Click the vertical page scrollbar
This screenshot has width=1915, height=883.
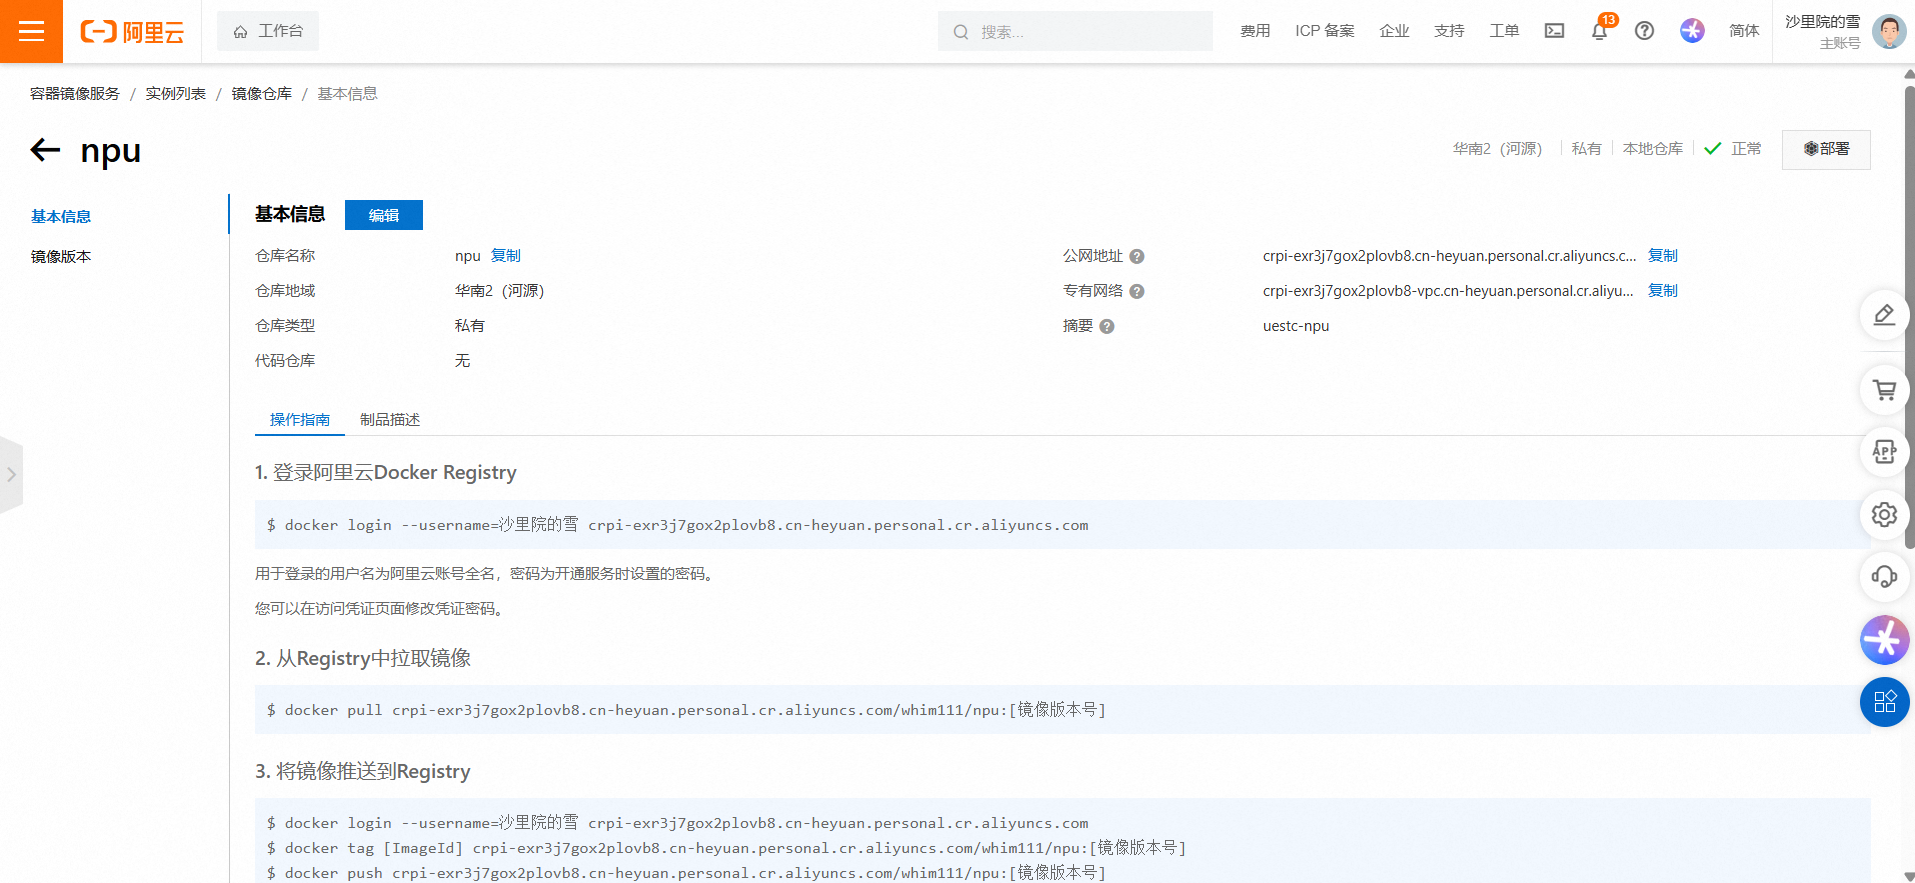pyautogui.click(x=1909, y=316)
